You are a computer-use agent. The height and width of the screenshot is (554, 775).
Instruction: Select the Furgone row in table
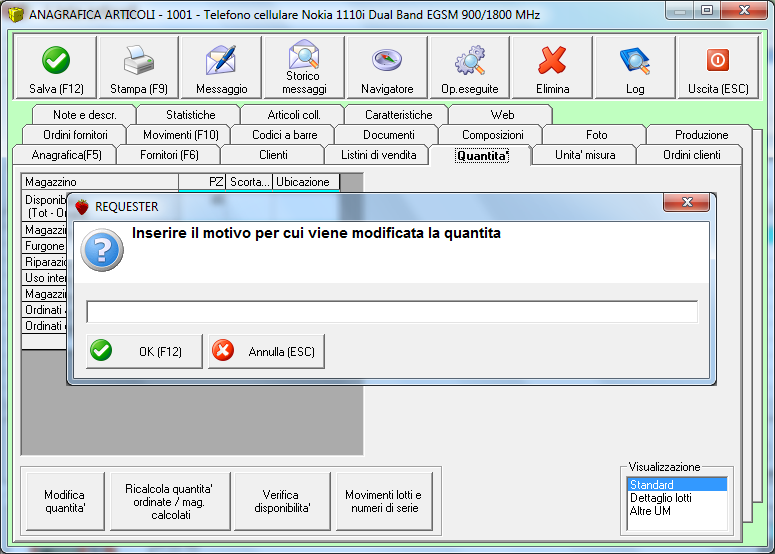pos(44,246)
